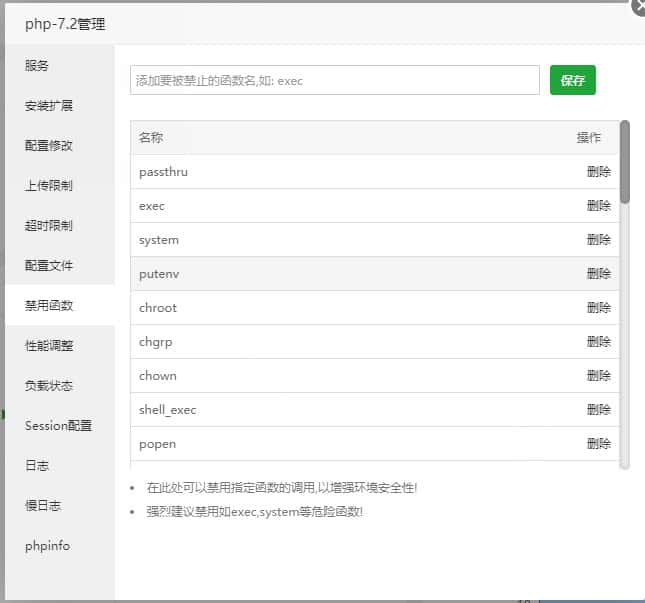645x603 pixels.
Task: Click the green 保存 button
Action: pyautogui.click(x=572, y=80)
